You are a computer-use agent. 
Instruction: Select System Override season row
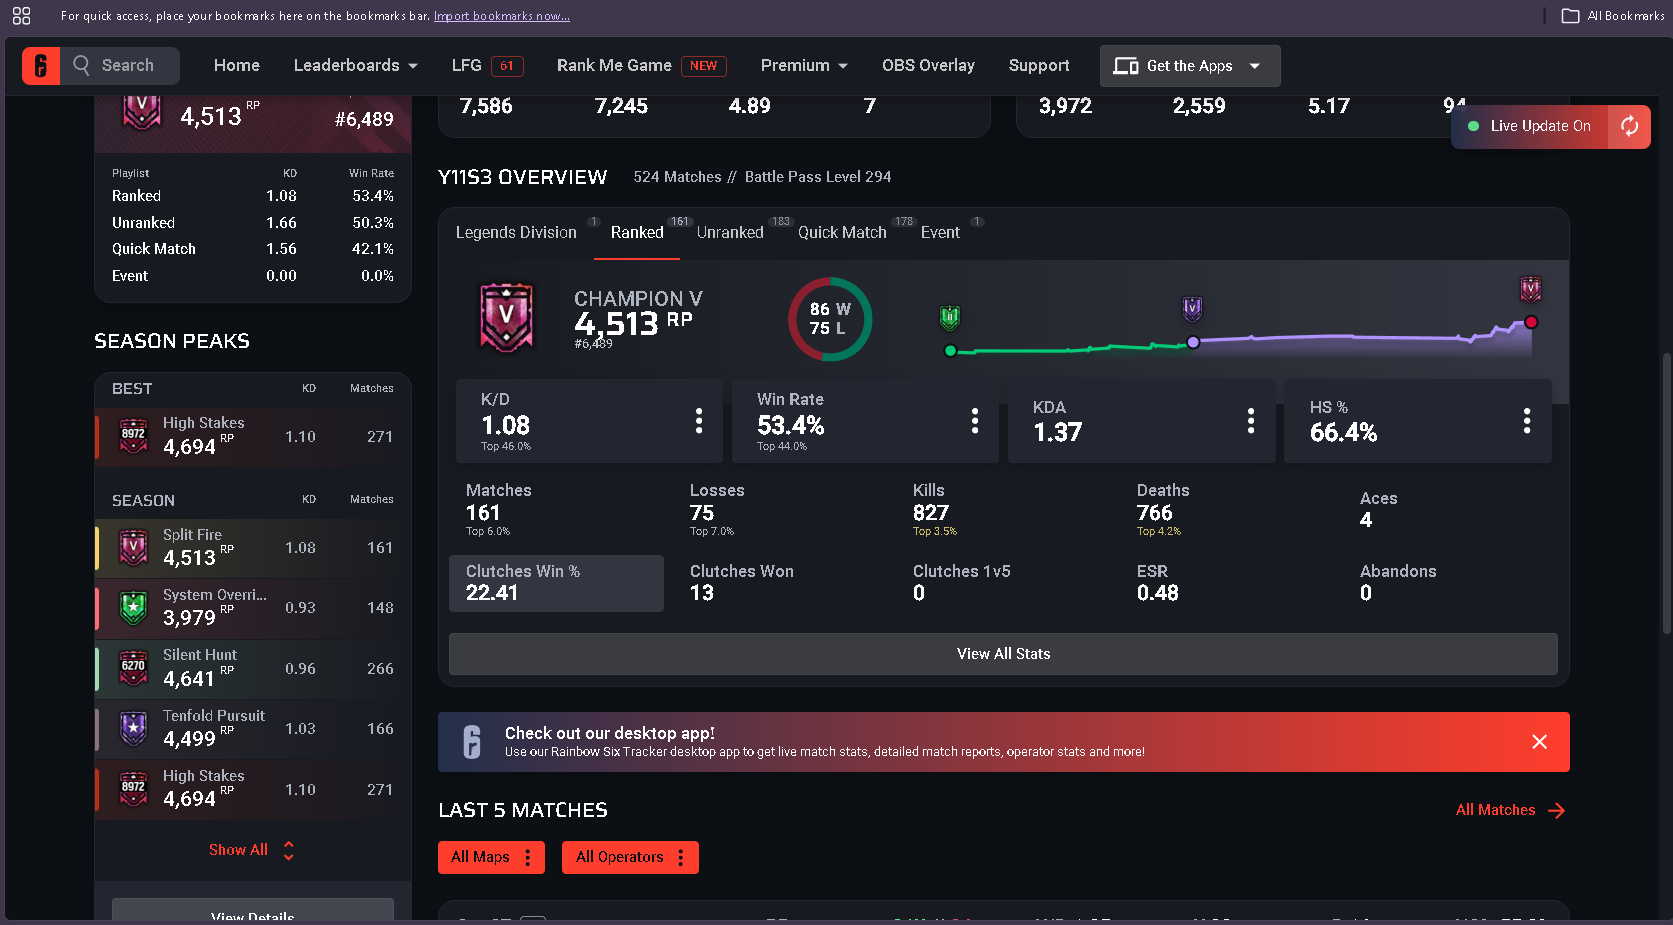(253, 608)
